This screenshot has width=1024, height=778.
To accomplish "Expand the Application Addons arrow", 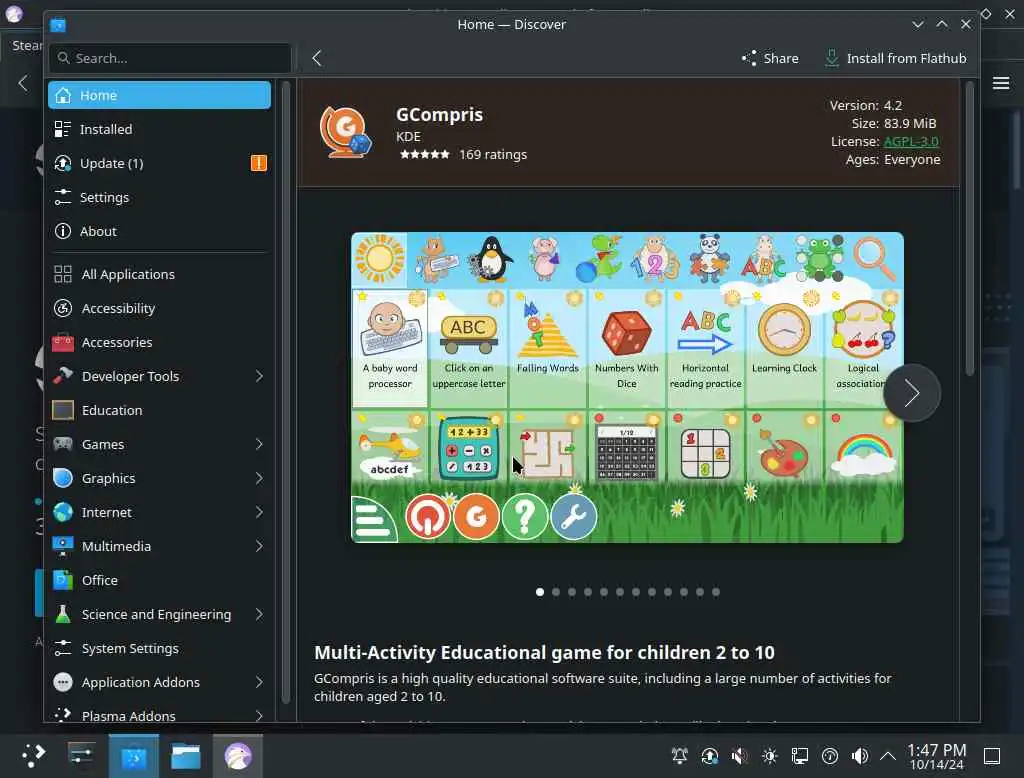I will (259, 682).
